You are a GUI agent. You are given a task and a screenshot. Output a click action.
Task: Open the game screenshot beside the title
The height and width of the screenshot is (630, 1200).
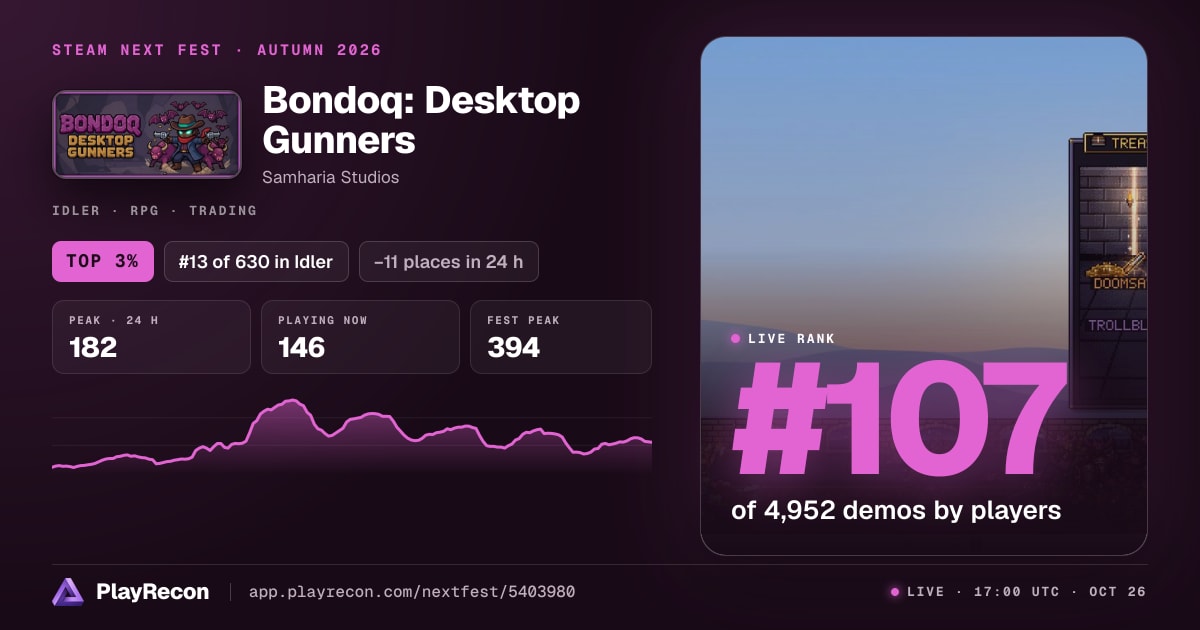click(924, 296)
